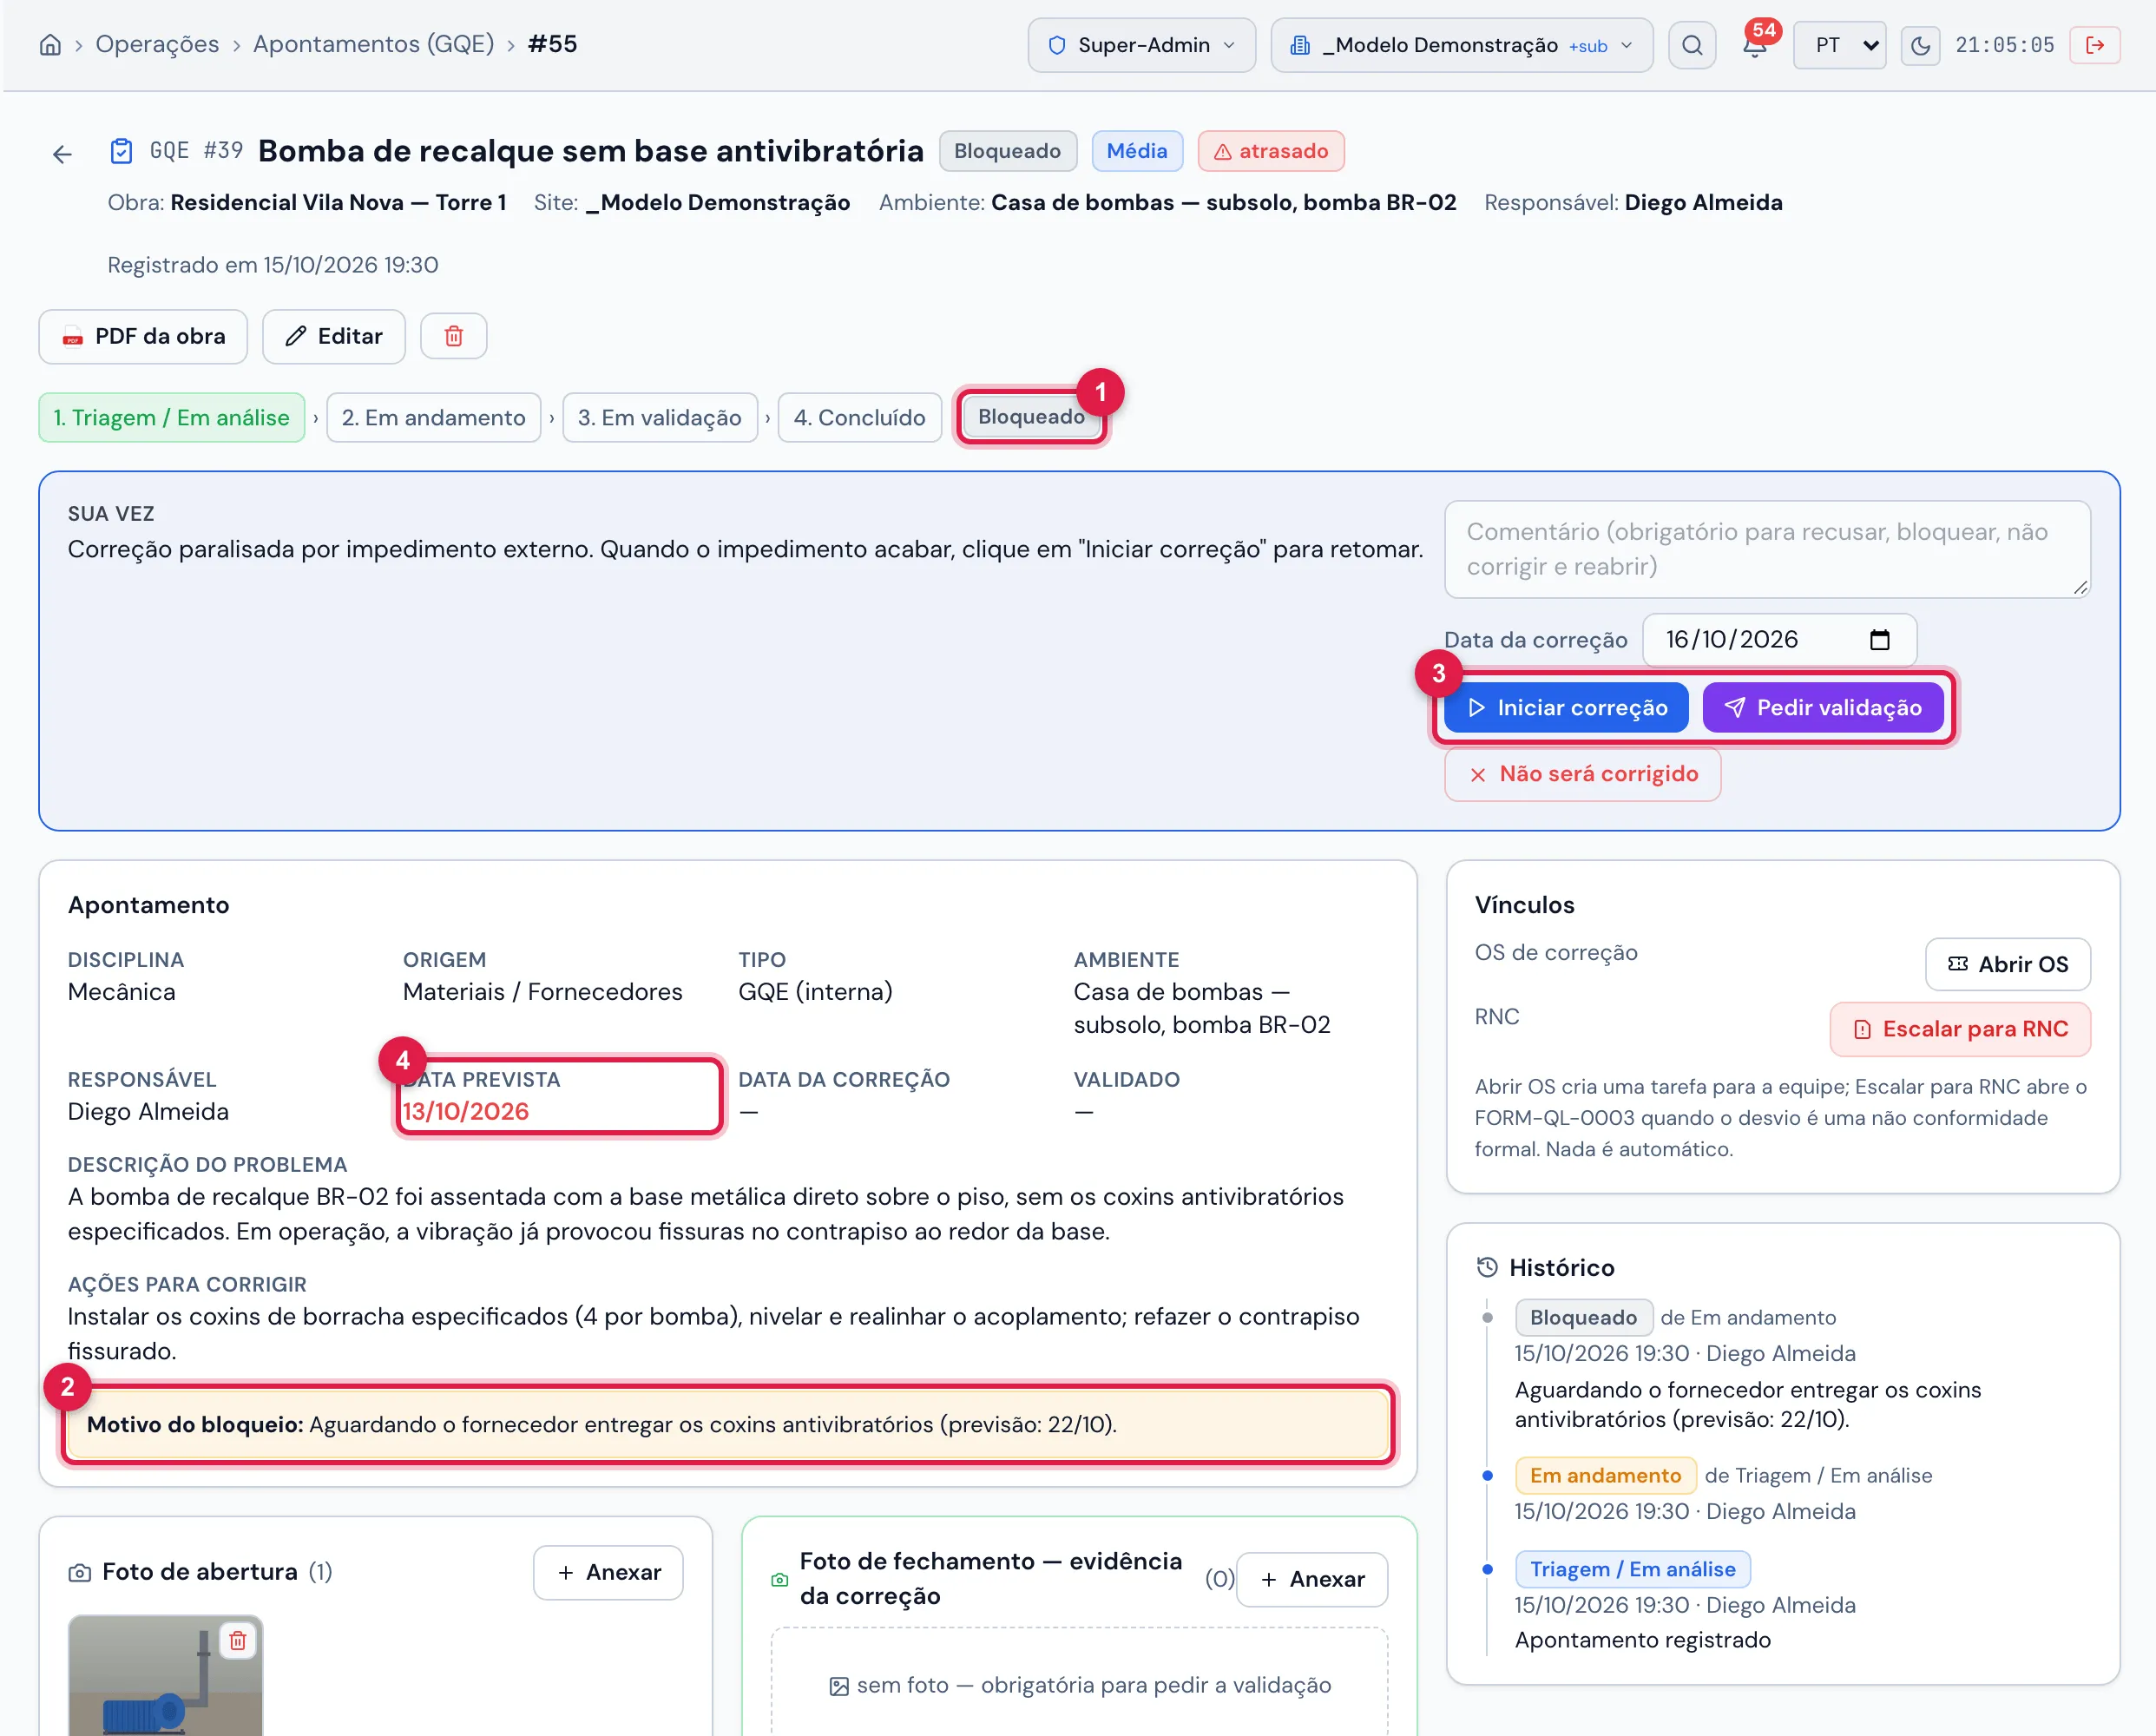This screenshot has height=1736, width=2156.
Task: Select step 3. Em validação
Action: click(660, 417)
